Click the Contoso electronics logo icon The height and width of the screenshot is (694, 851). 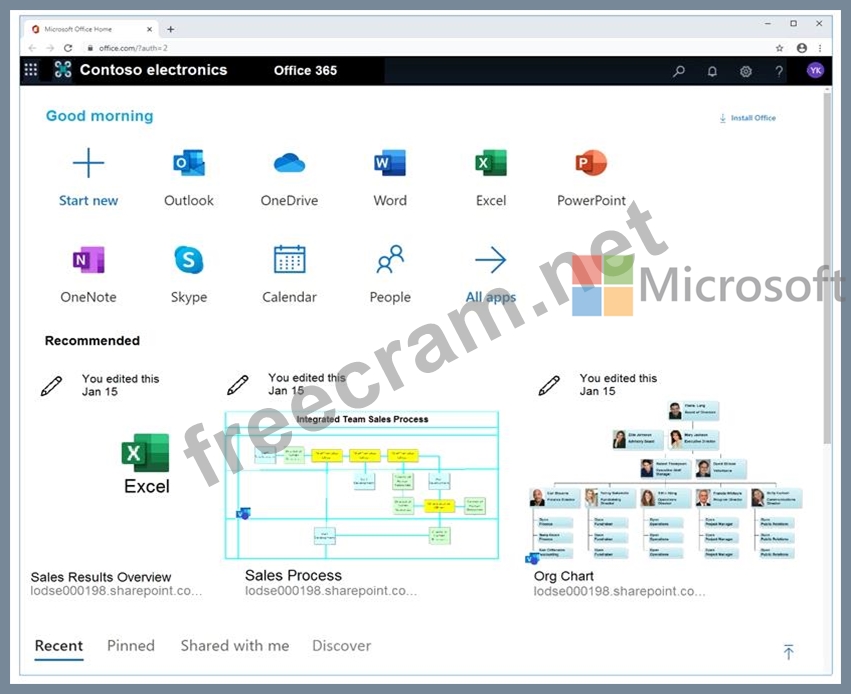(x=62, y=69)
